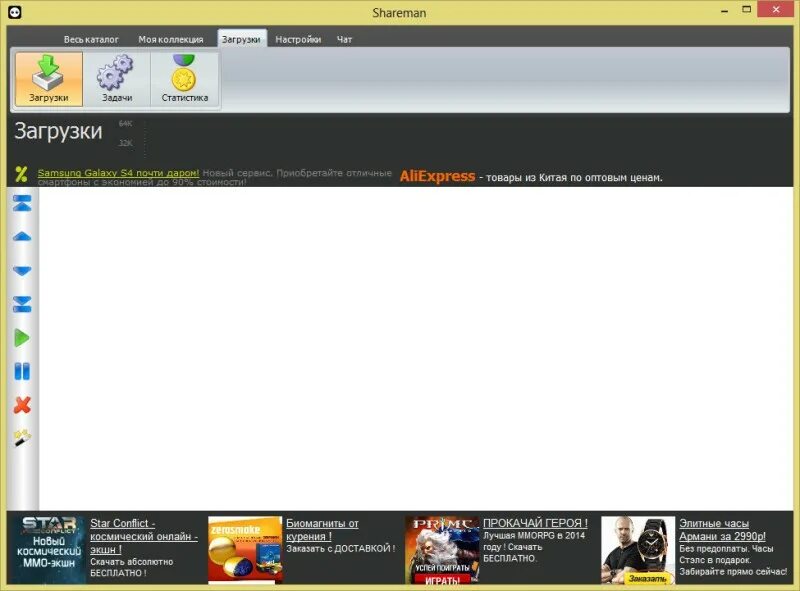Open the Статистика medal button

pyautogui.click(x=185, y=79)
